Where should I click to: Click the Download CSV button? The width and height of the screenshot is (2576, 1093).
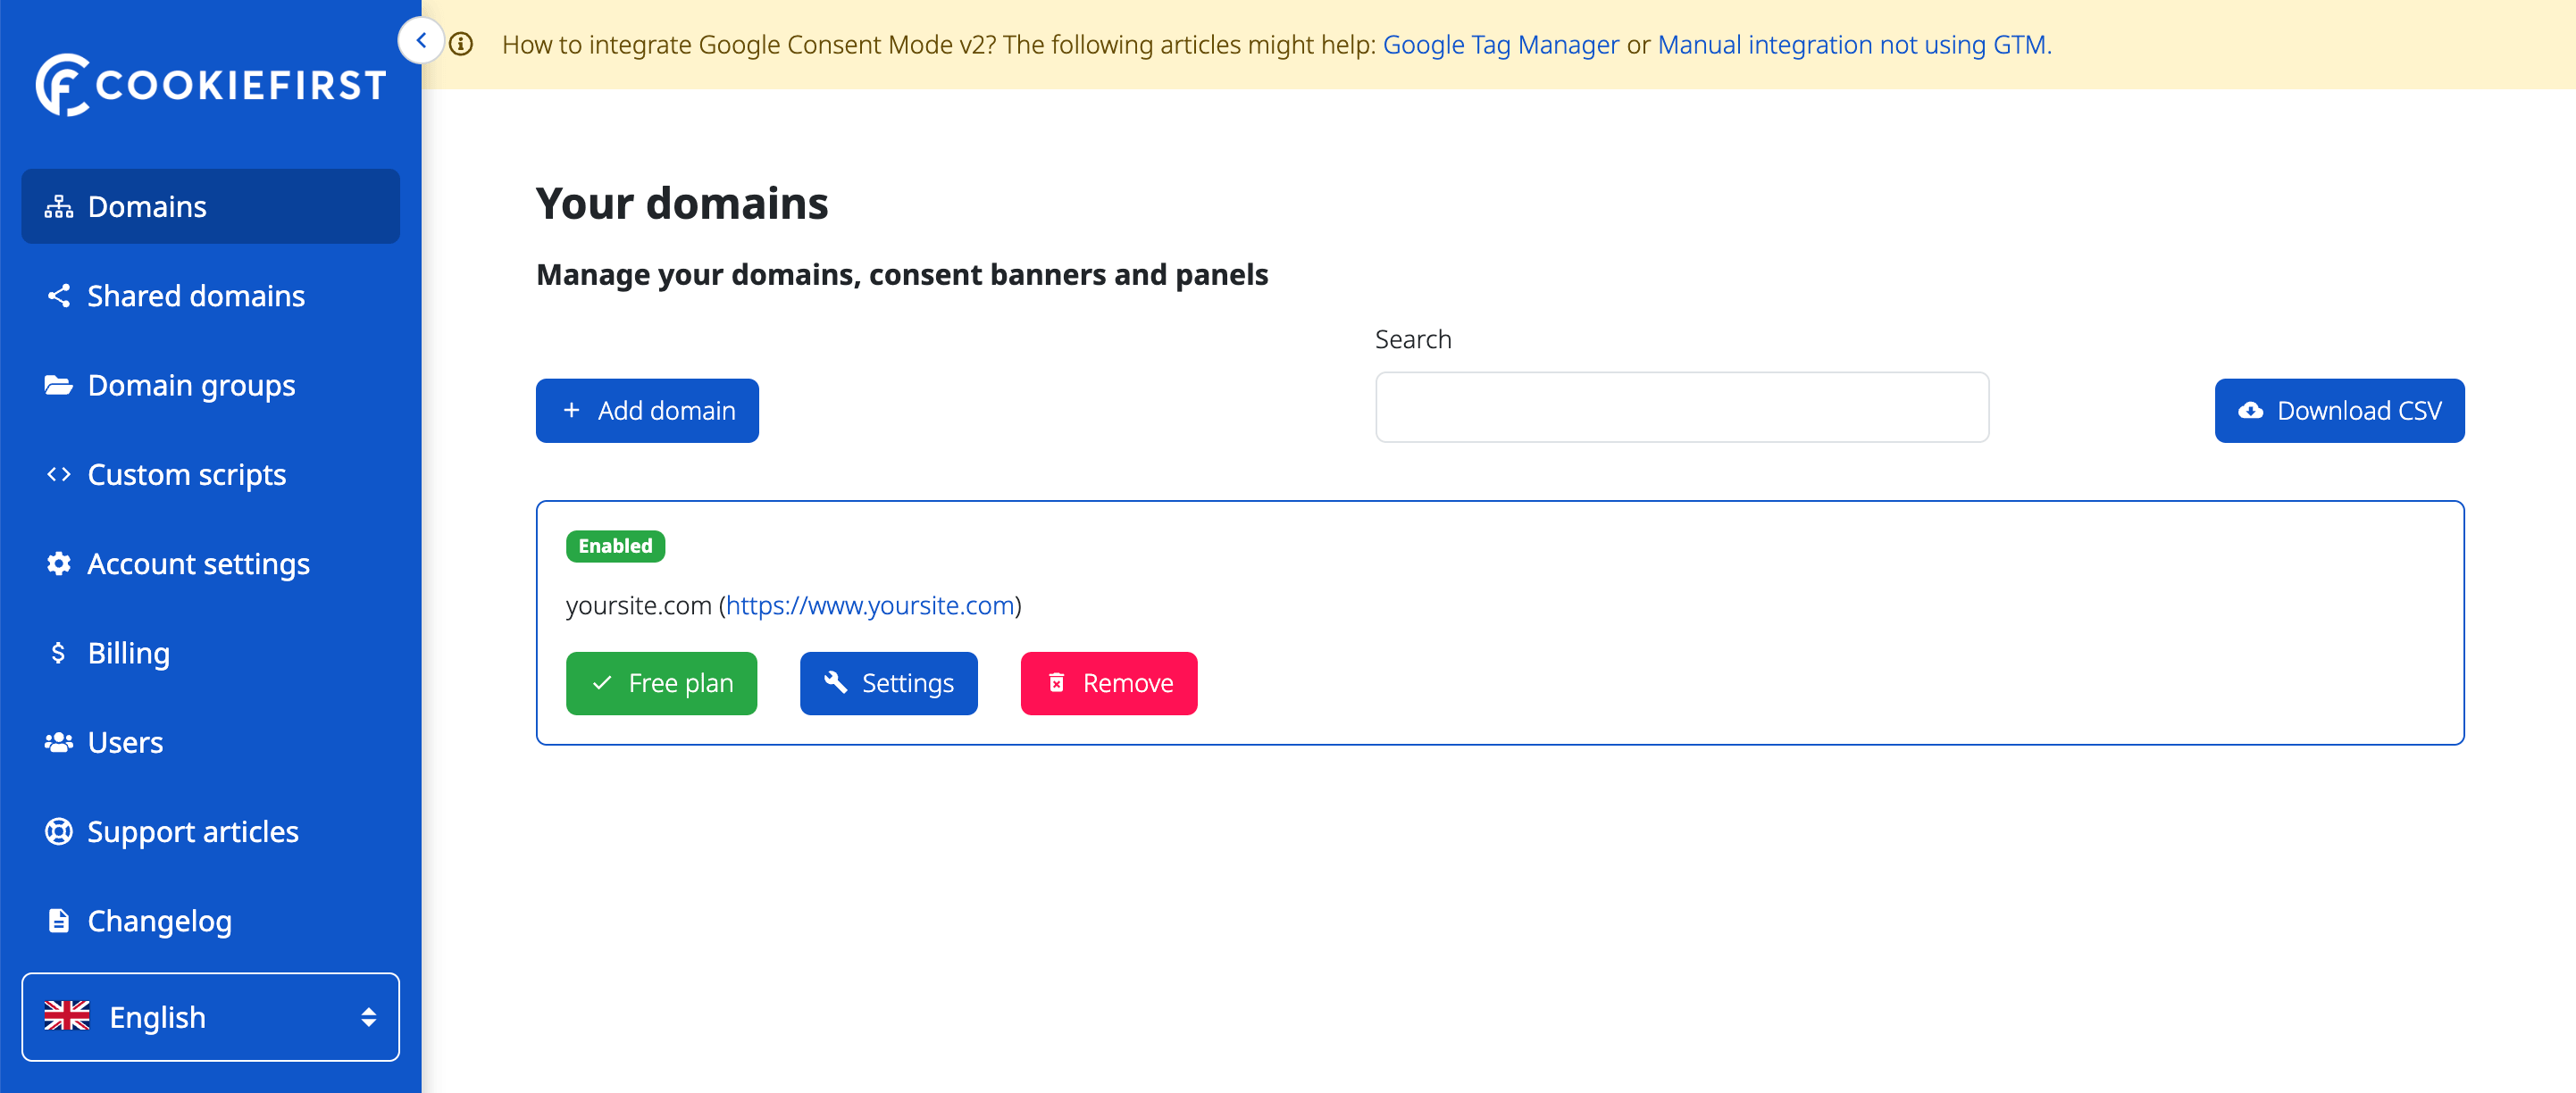point(2339,410)
